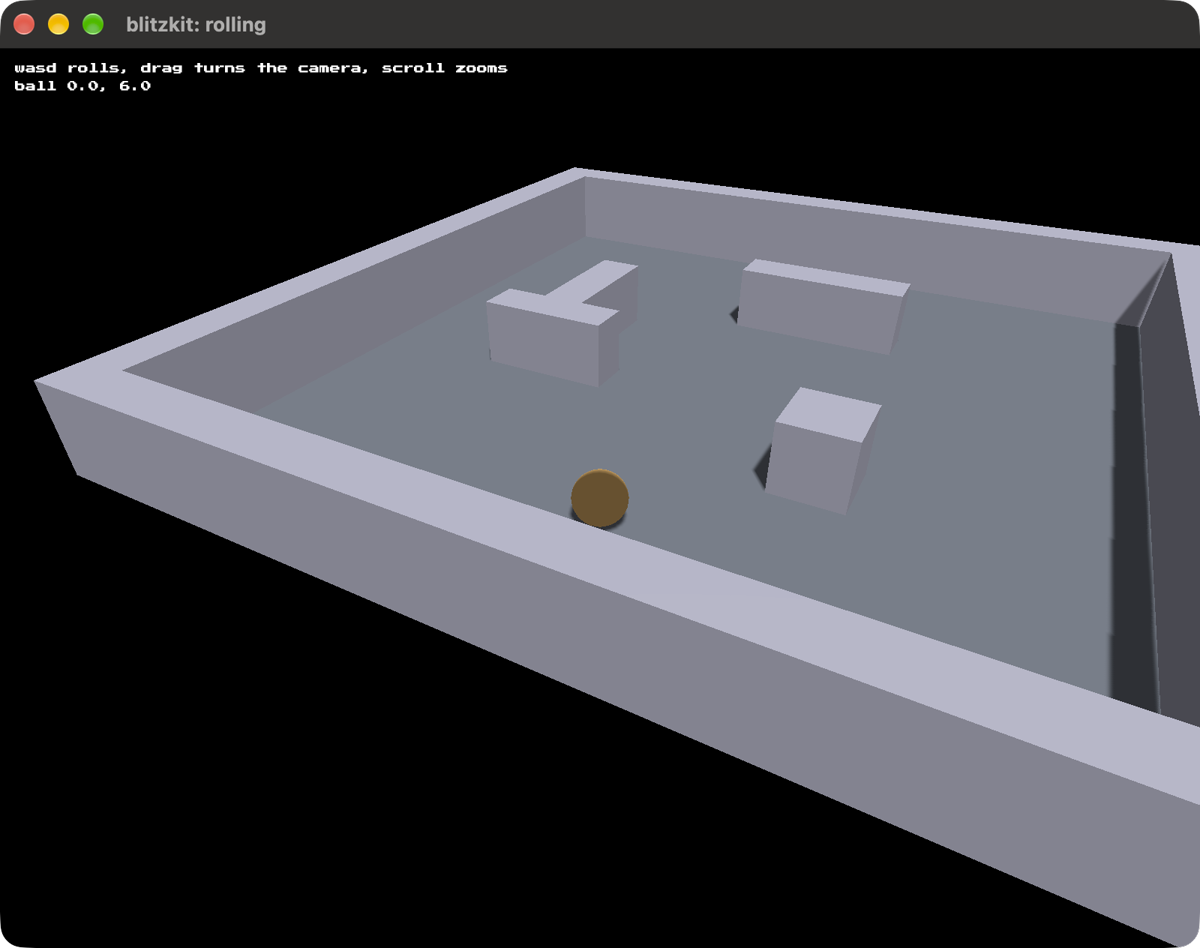Close the blitzkit window with red button
This screenshot has height=948, width=1200.
pyautogui.click(x=25, y=24)
